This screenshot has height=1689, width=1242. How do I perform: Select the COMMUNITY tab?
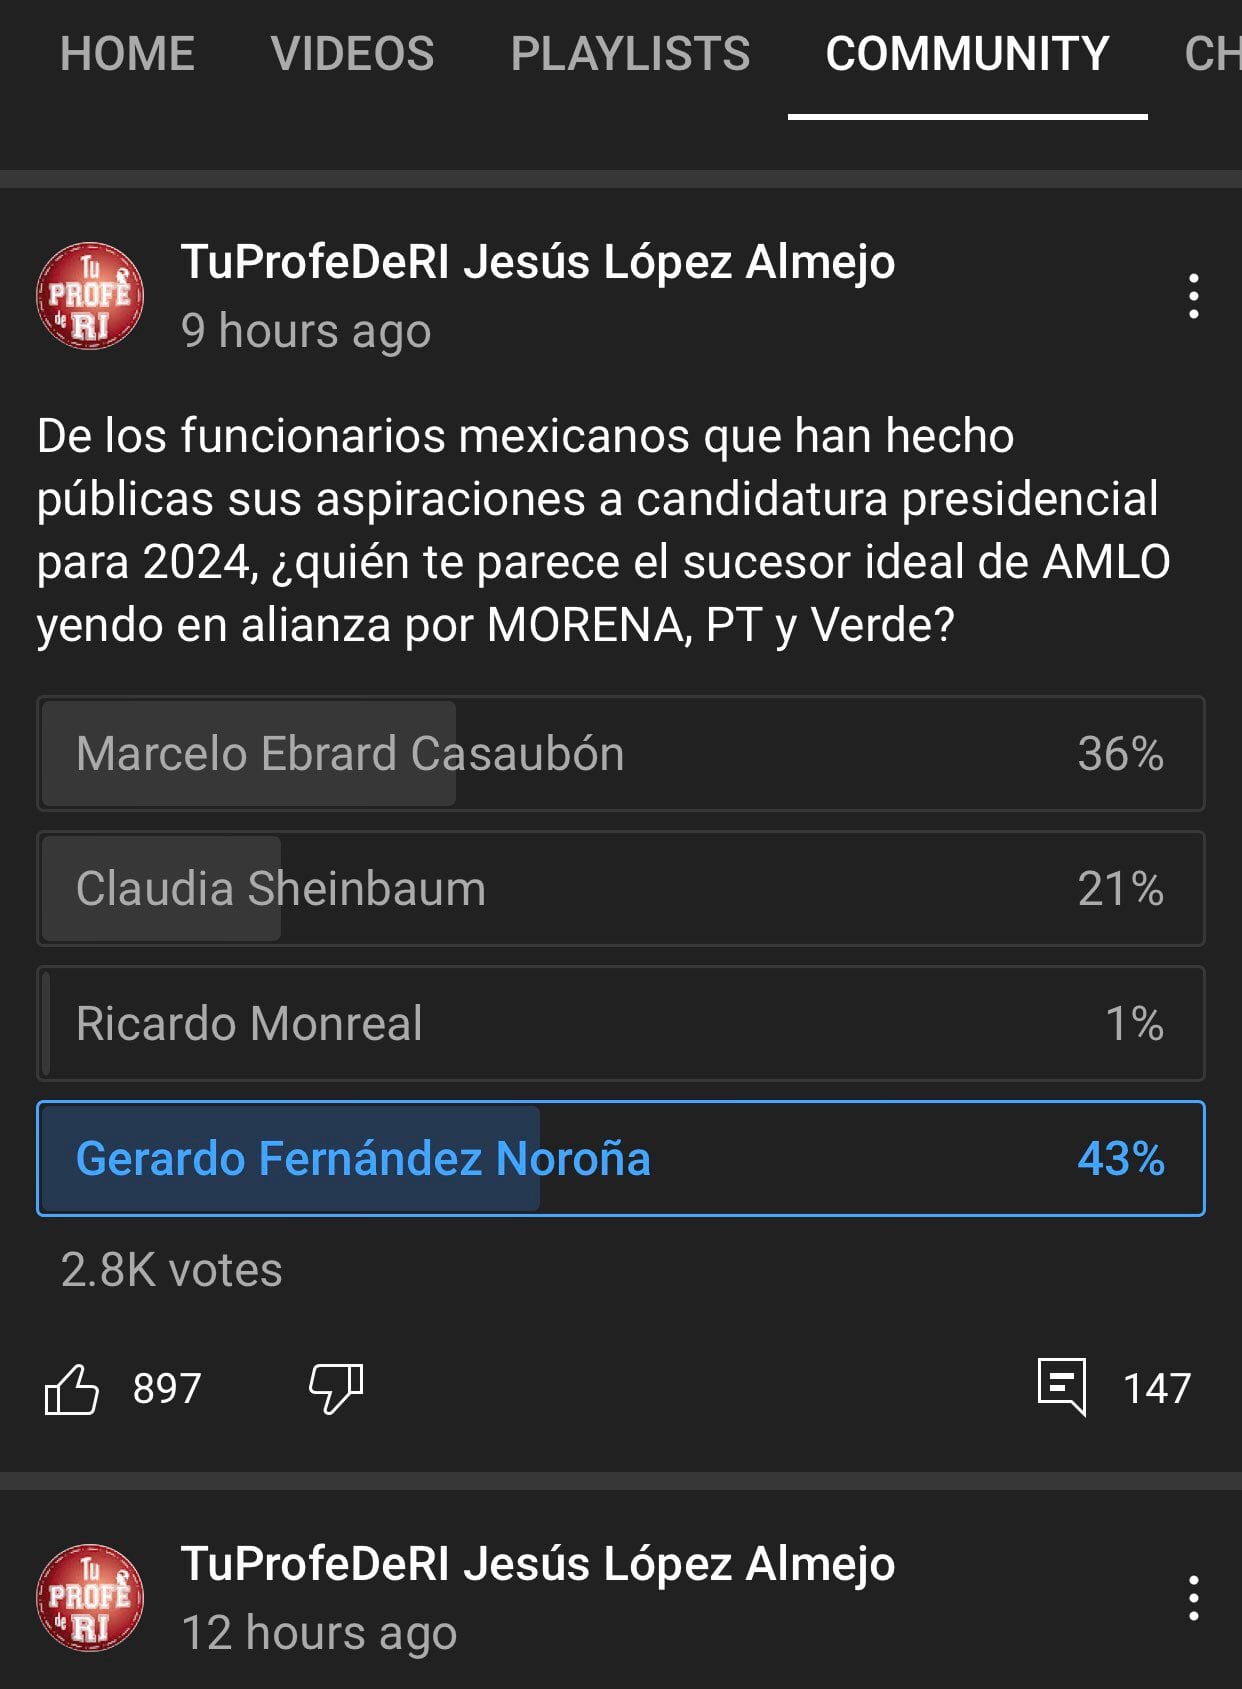click(x=967, y=54)
